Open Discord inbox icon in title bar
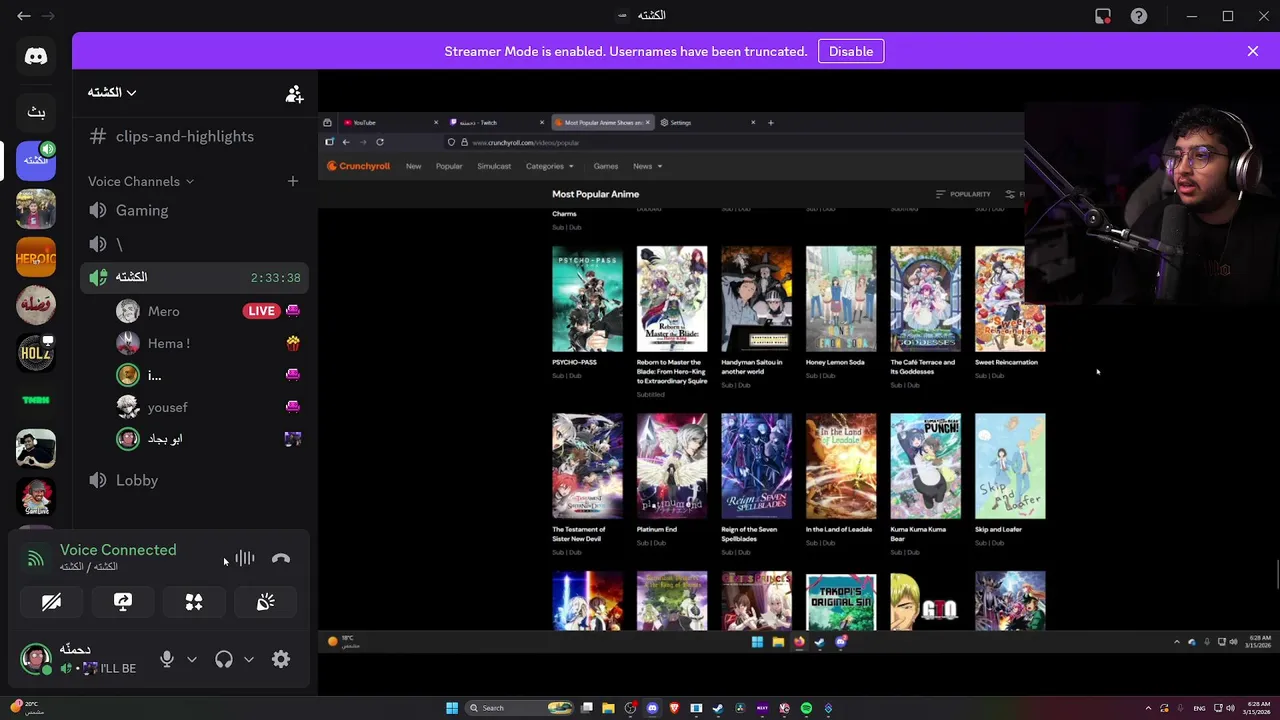The image size is (1280, 720). point(1103,16)
